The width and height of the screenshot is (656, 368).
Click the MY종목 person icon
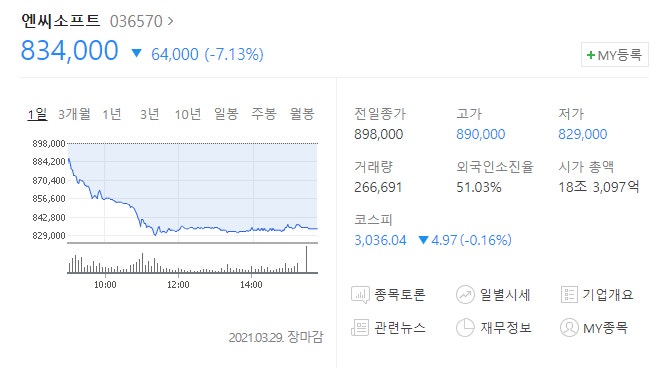tap(569, 327)
